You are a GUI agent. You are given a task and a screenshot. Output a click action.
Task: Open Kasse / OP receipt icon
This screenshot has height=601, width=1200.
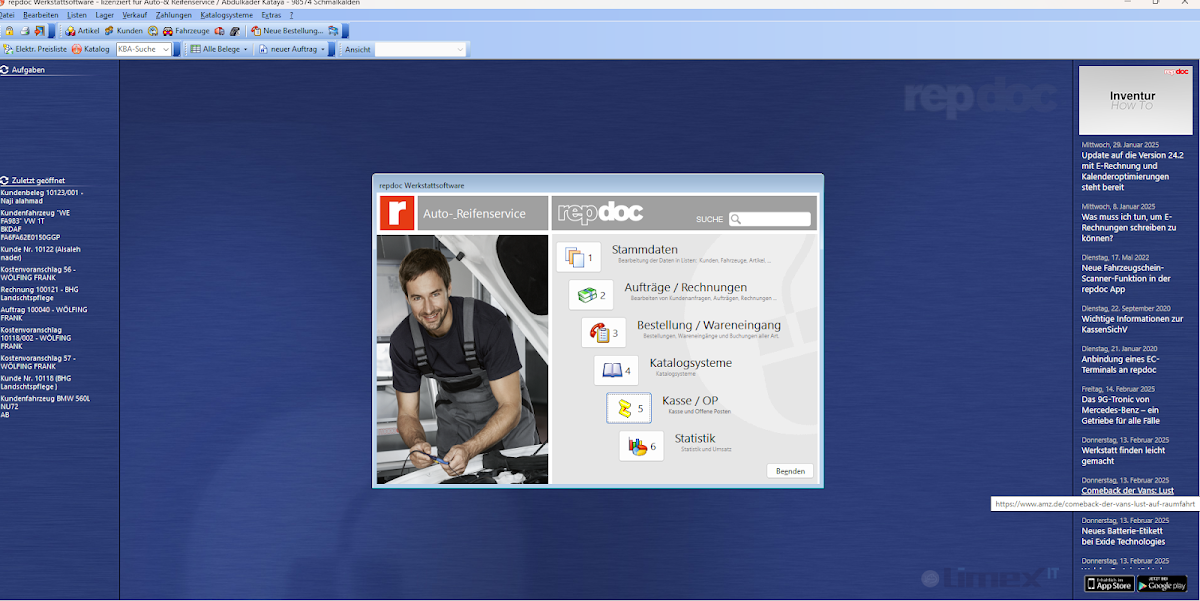(x=628, y=408)
